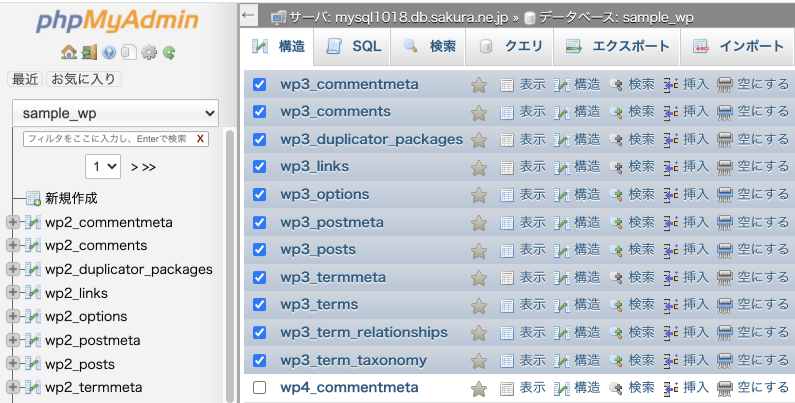
Task: Expand wp2_termmeta tree node
Action: click(x=13, y=387)
